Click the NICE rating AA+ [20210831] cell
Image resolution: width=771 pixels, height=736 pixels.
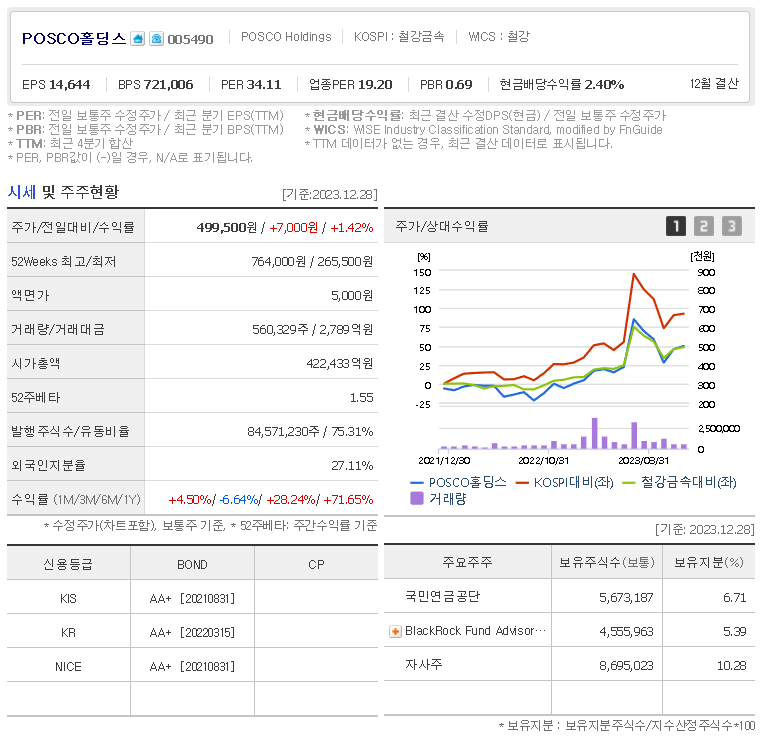tap(192, 666)
